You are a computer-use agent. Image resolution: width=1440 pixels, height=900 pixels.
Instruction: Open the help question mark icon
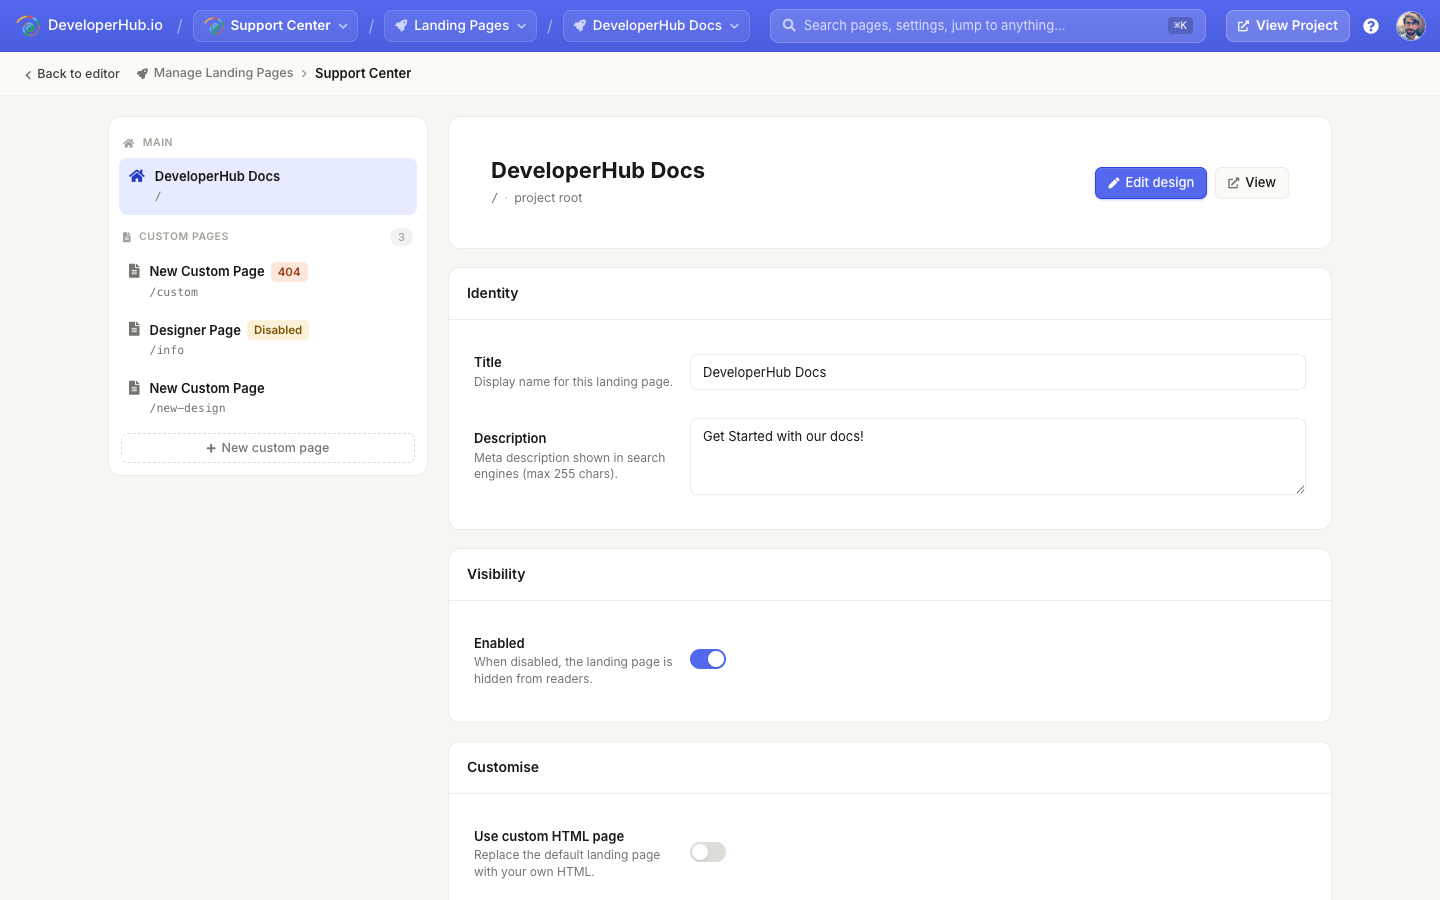(1371, 26)
